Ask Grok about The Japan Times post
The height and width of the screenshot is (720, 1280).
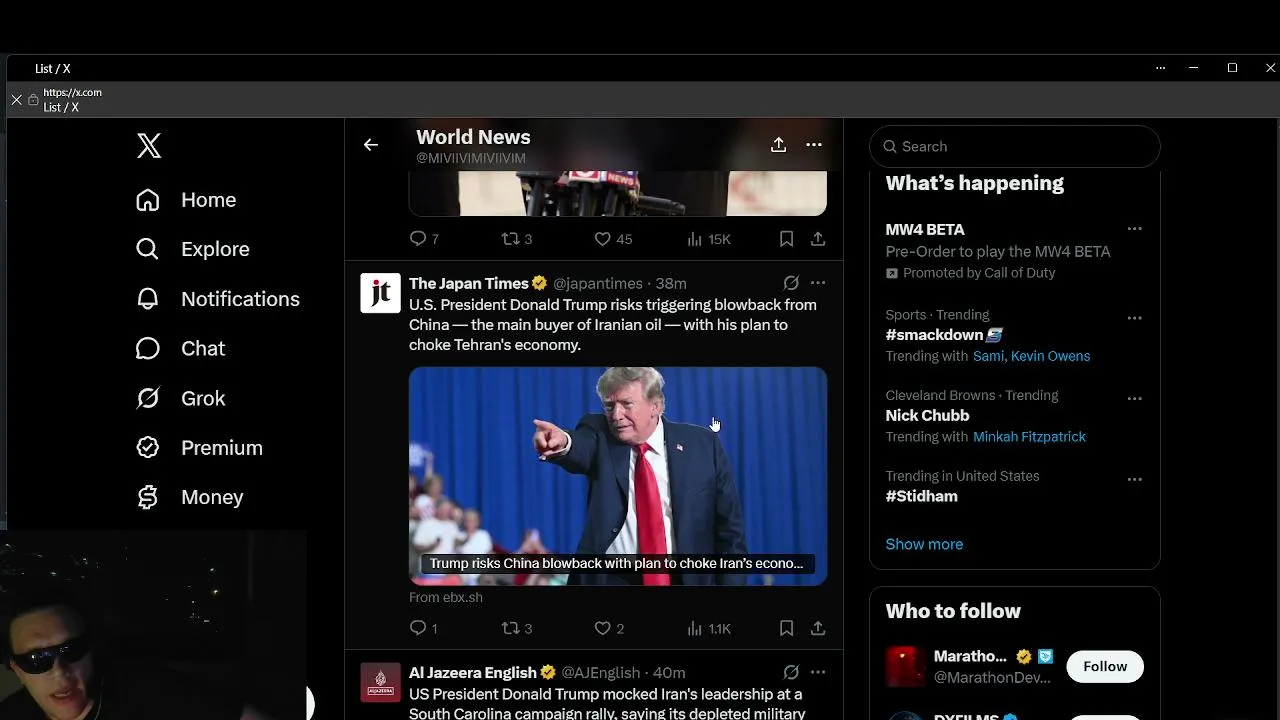coord(791,283)
